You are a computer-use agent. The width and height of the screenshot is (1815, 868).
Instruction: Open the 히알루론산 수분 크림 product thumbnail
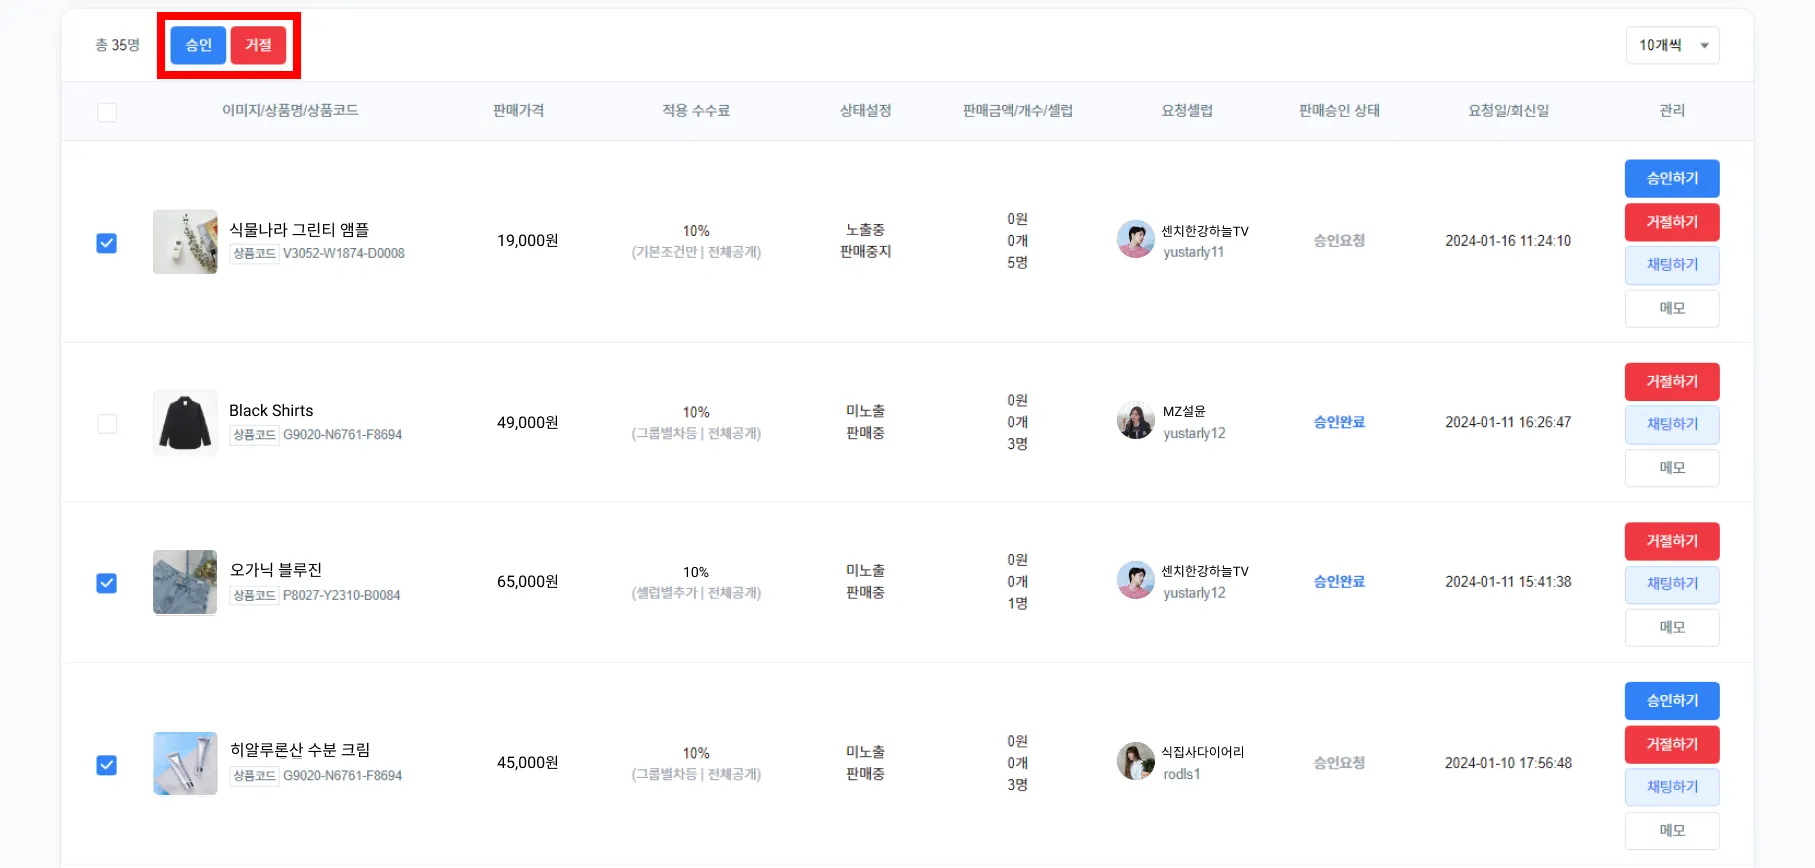coord(185,763)
